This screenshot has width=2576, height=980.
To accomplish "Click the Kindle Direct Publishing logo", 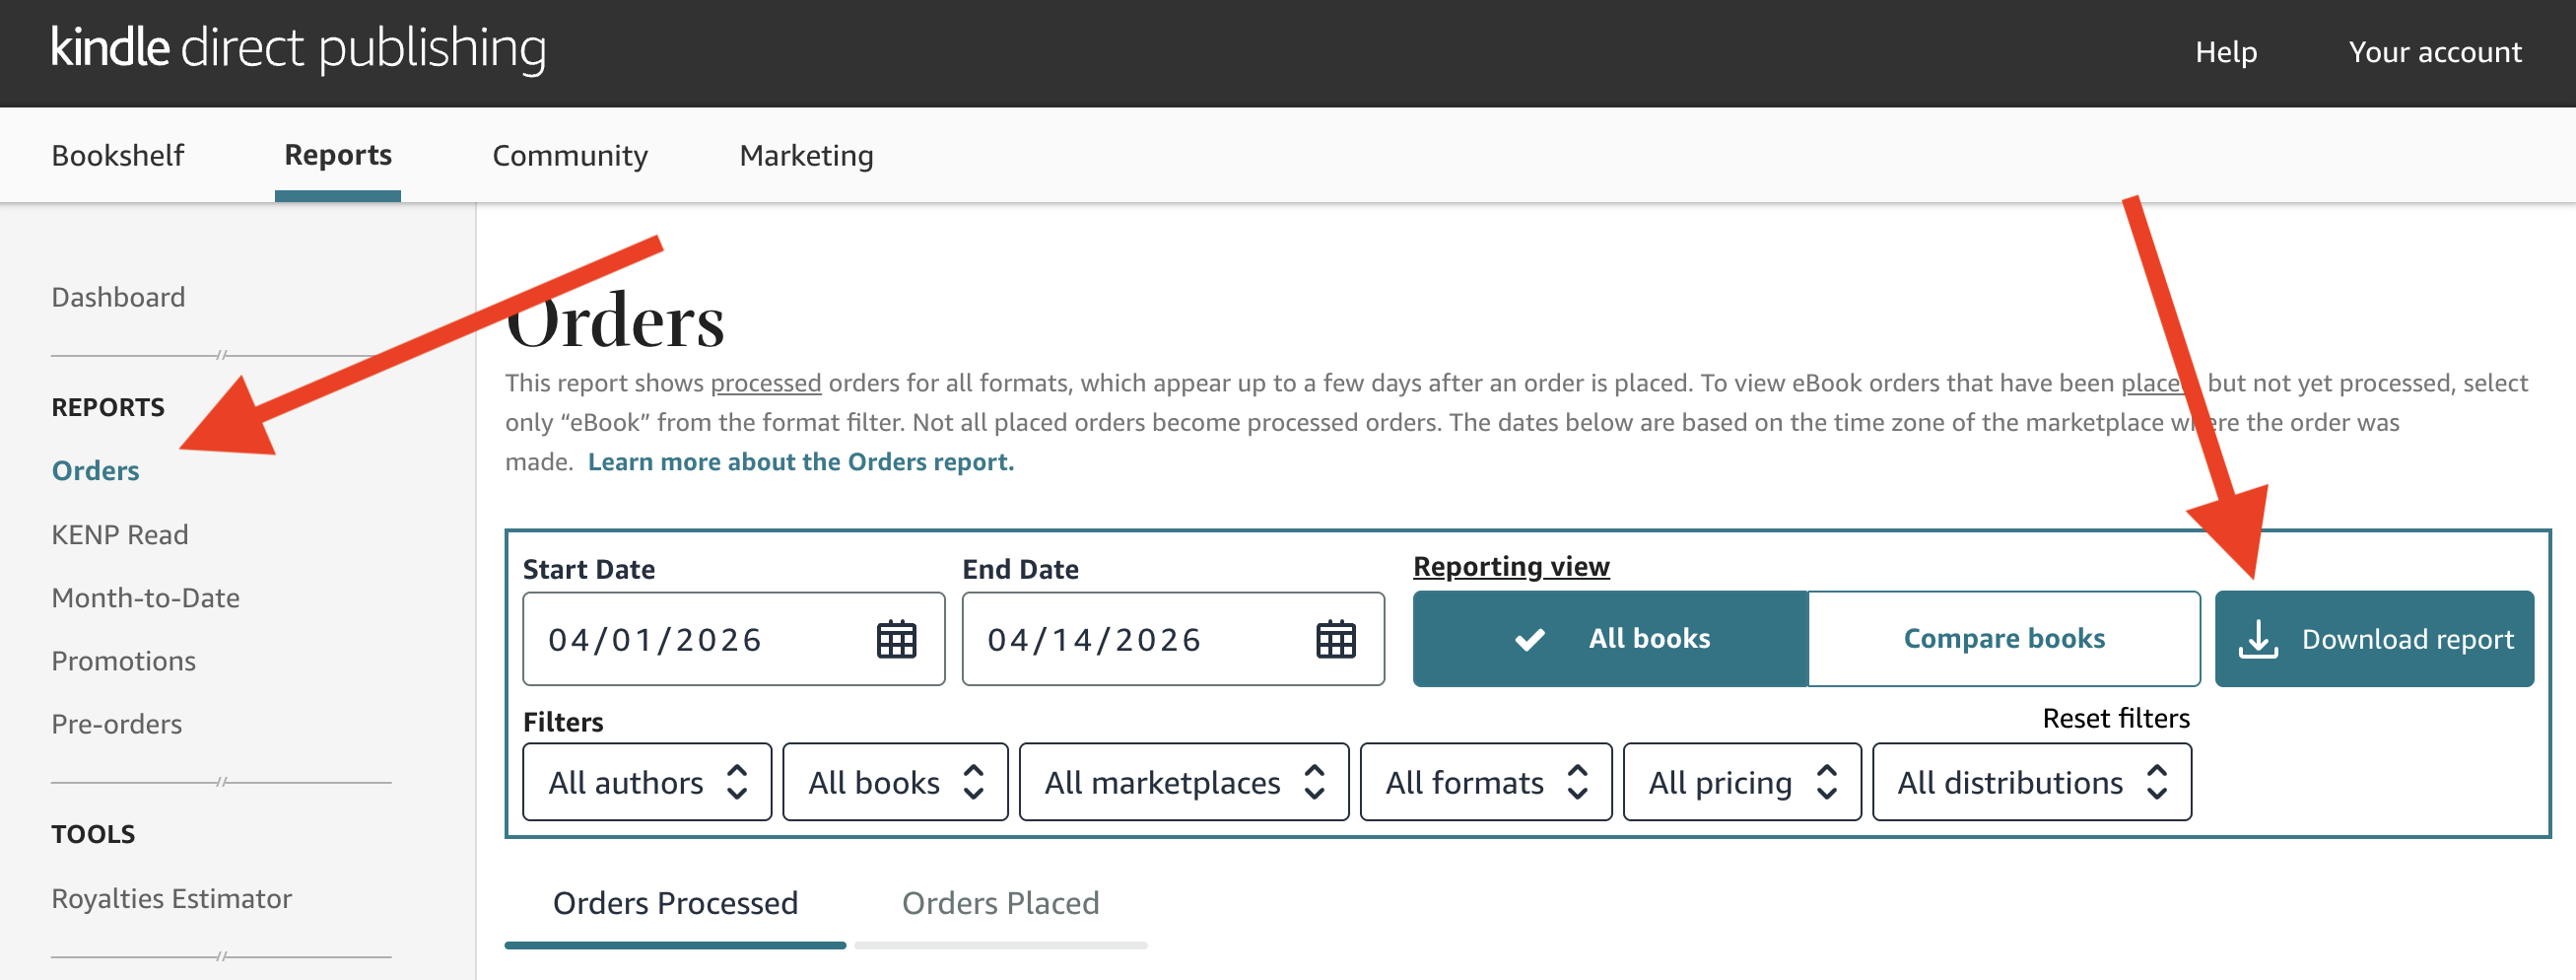I will click(298, 48).
